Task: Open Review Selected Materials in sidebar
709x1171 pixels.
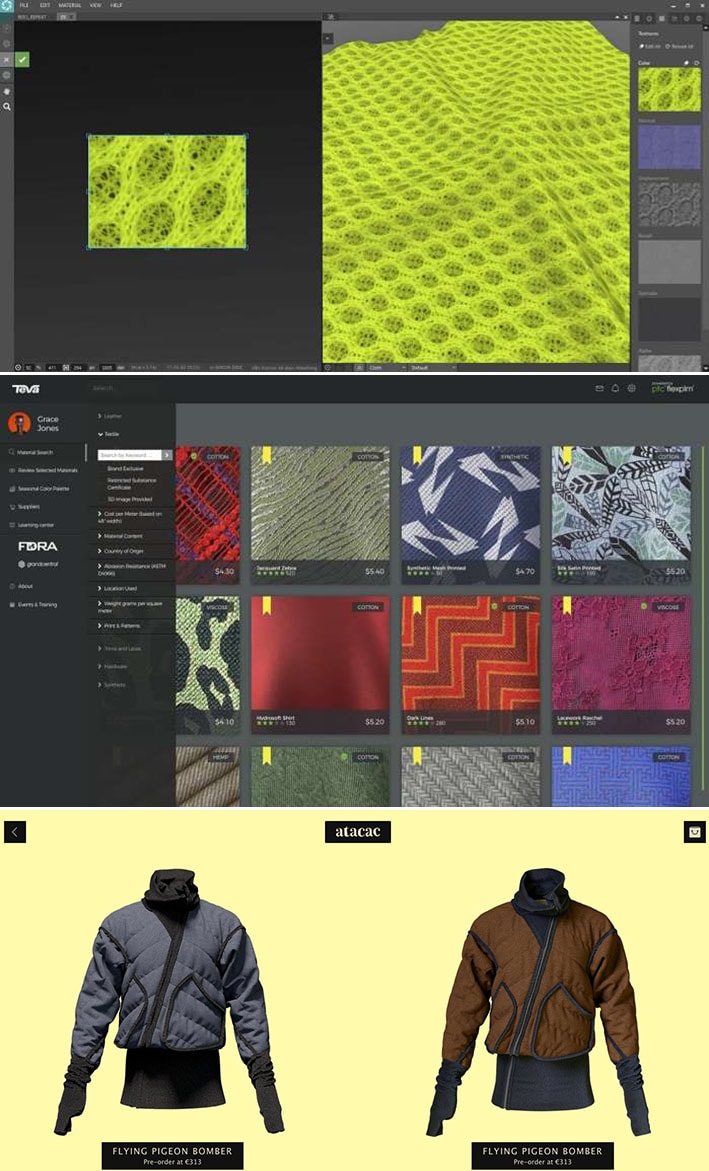Action: [43, 470]
